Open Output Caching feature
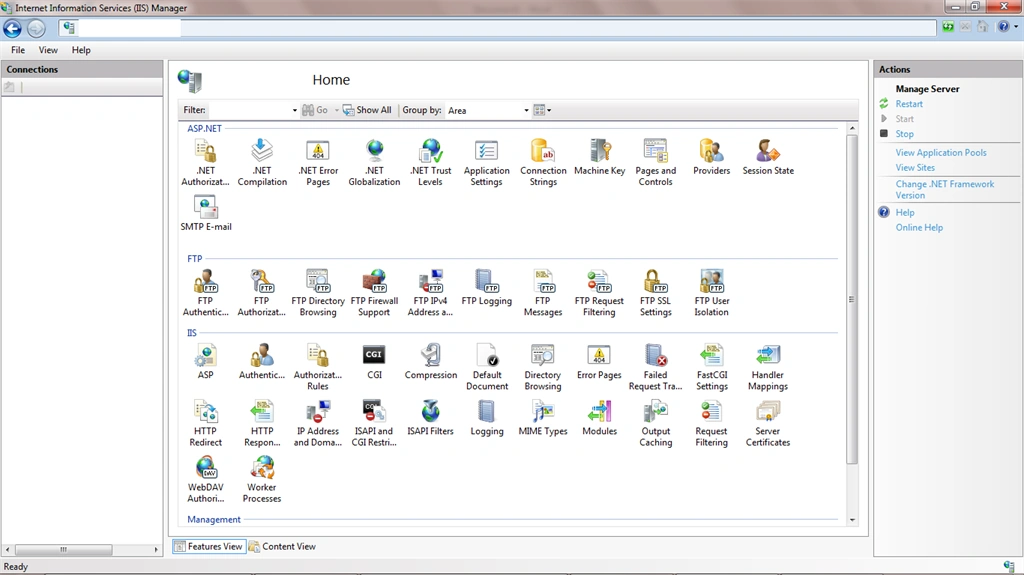 click(x=656, y=423)
